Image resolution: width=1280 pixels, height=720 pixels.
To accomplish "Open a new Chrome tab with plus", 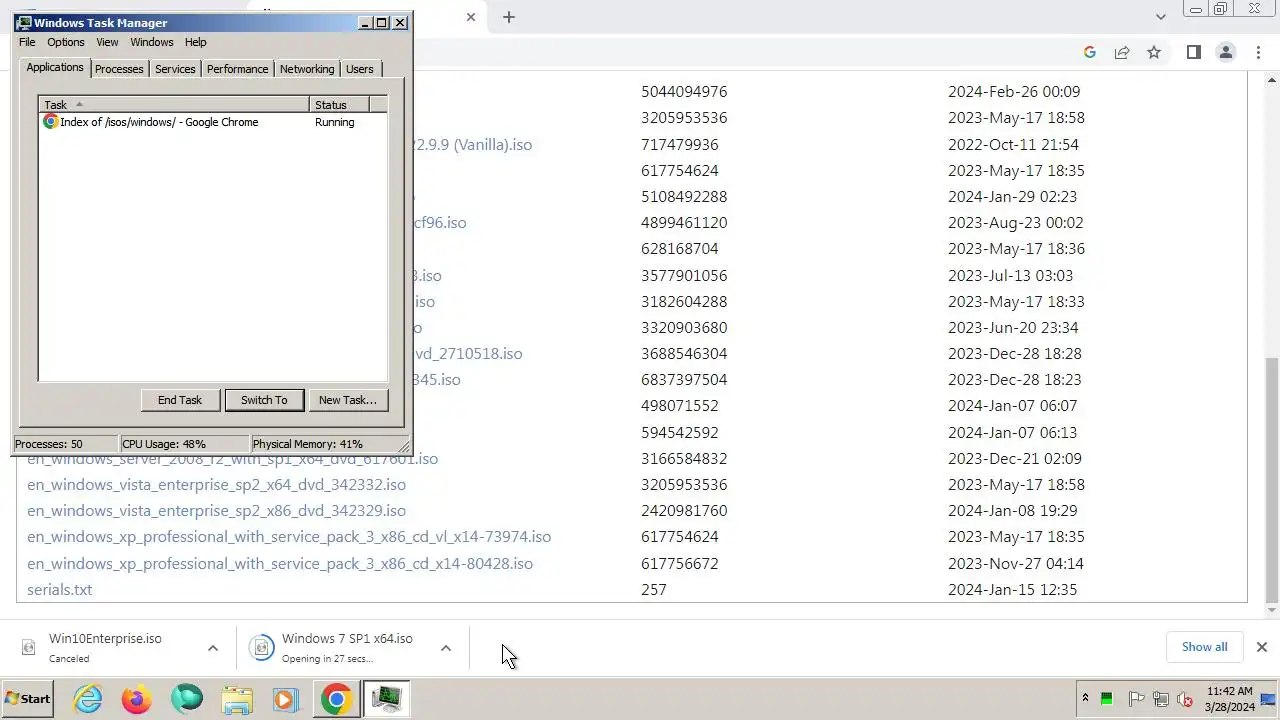I will [x=509, y=17].
